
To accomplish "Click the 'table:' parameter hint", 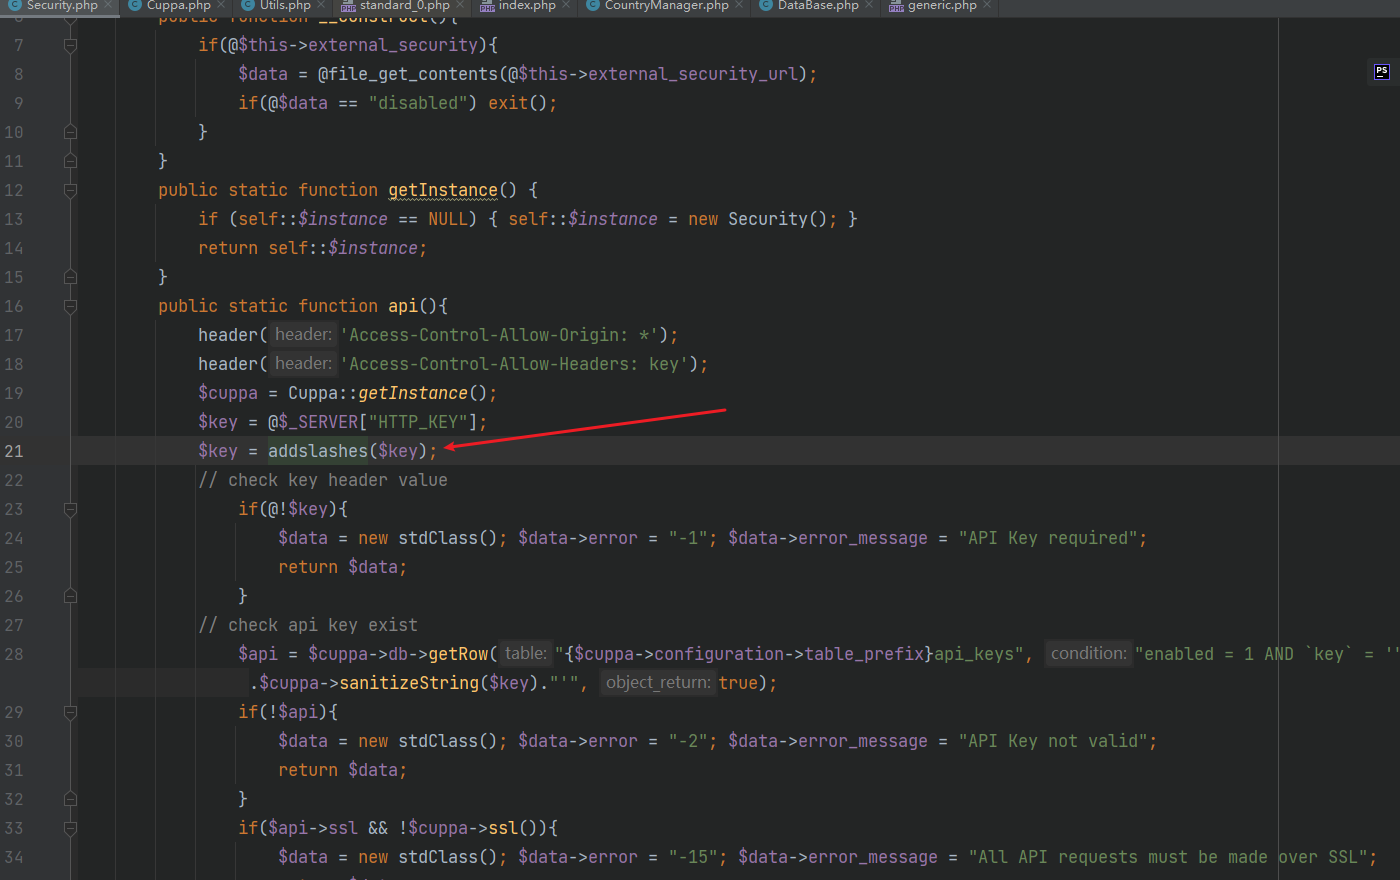I will tap(526, 654).
